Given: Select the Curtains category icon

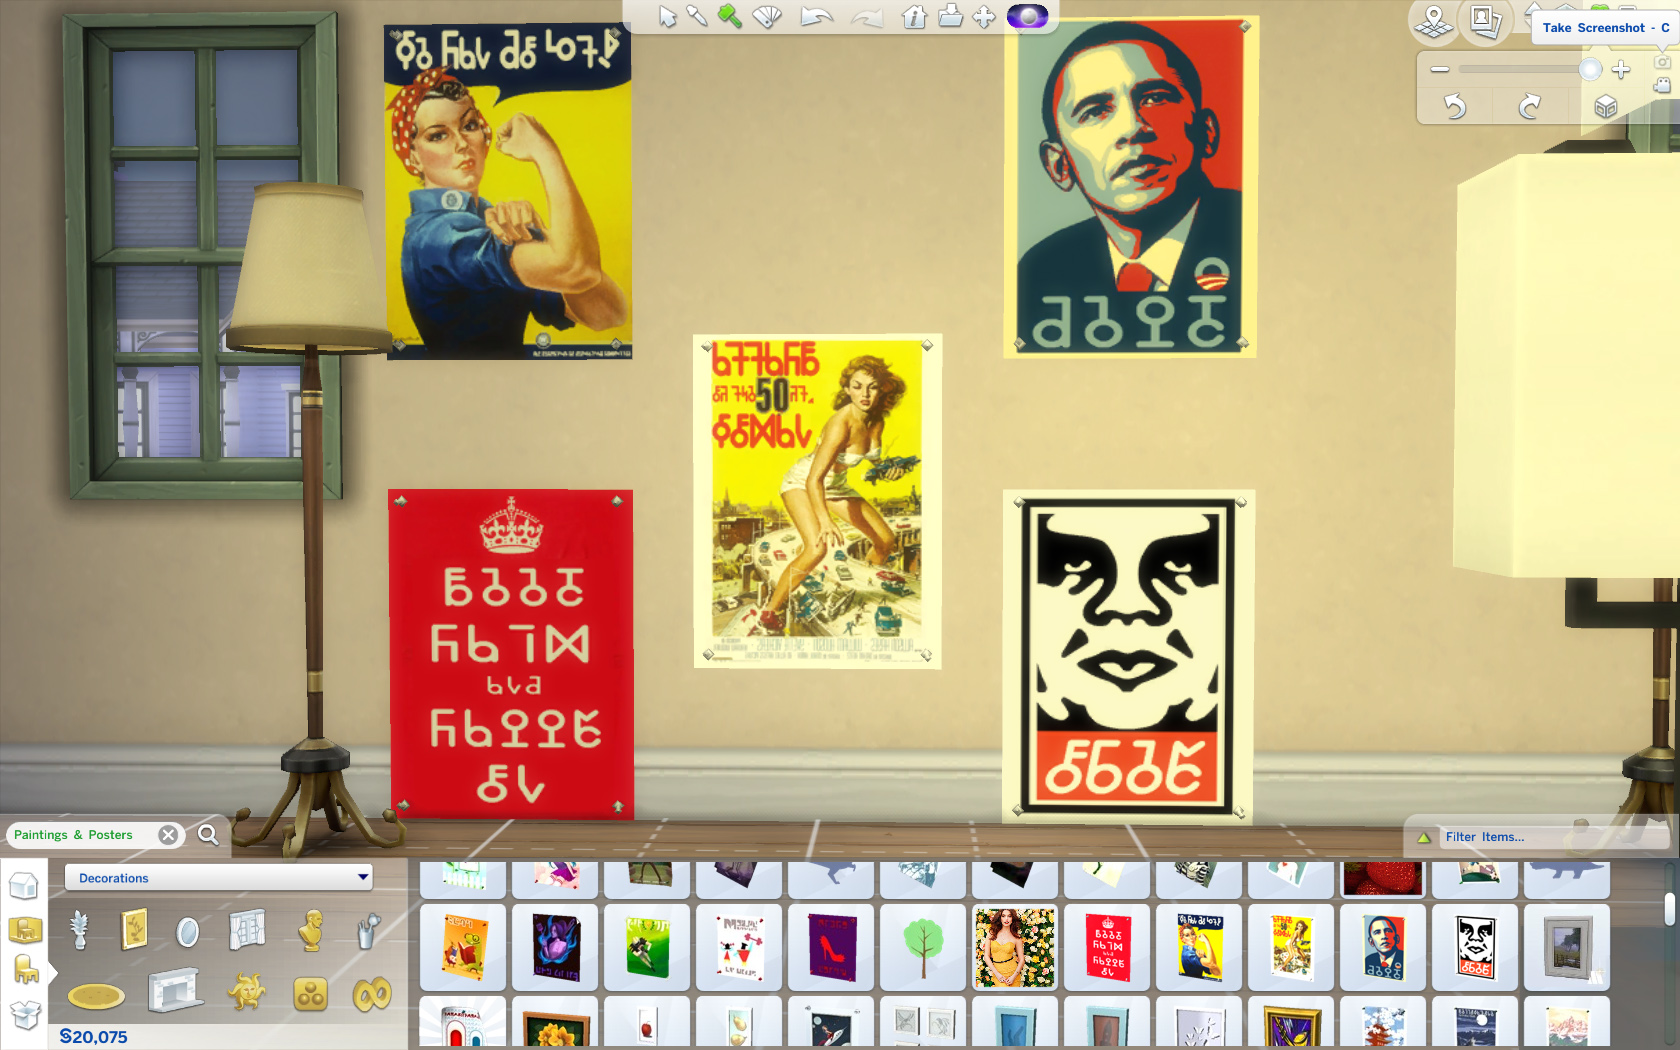Looking at the screenshot, I should 247,930.
